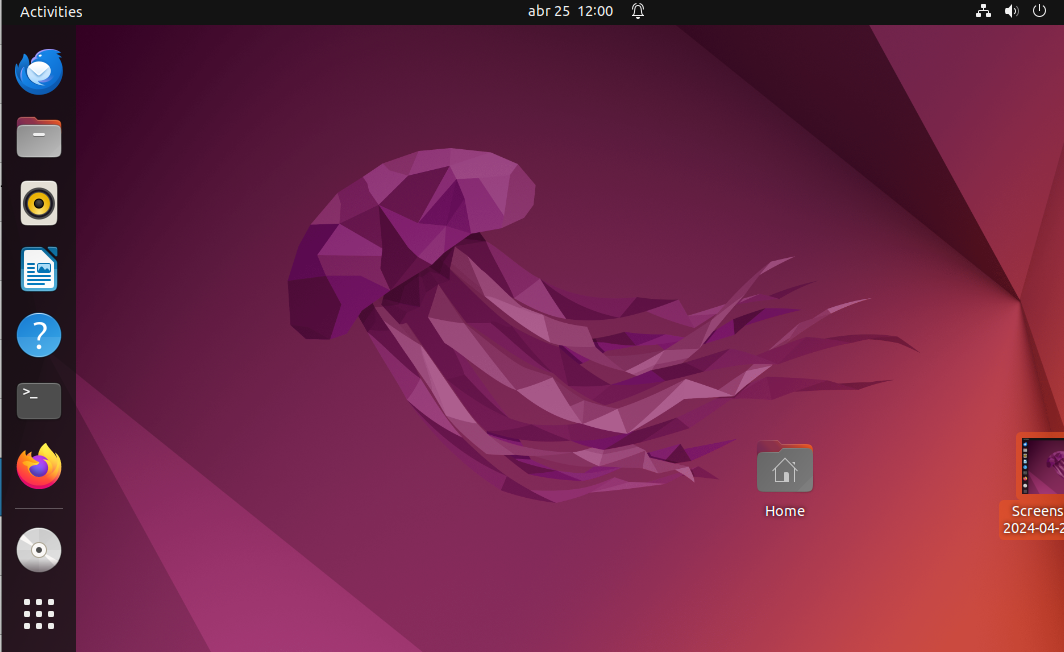Open the Files file manager in the dock

38,137
